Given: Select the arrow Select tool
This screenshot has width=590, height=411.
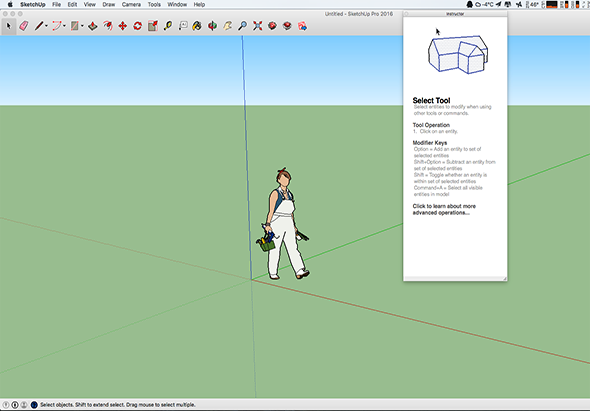Looking at the screenshot, I should (9, 26).
